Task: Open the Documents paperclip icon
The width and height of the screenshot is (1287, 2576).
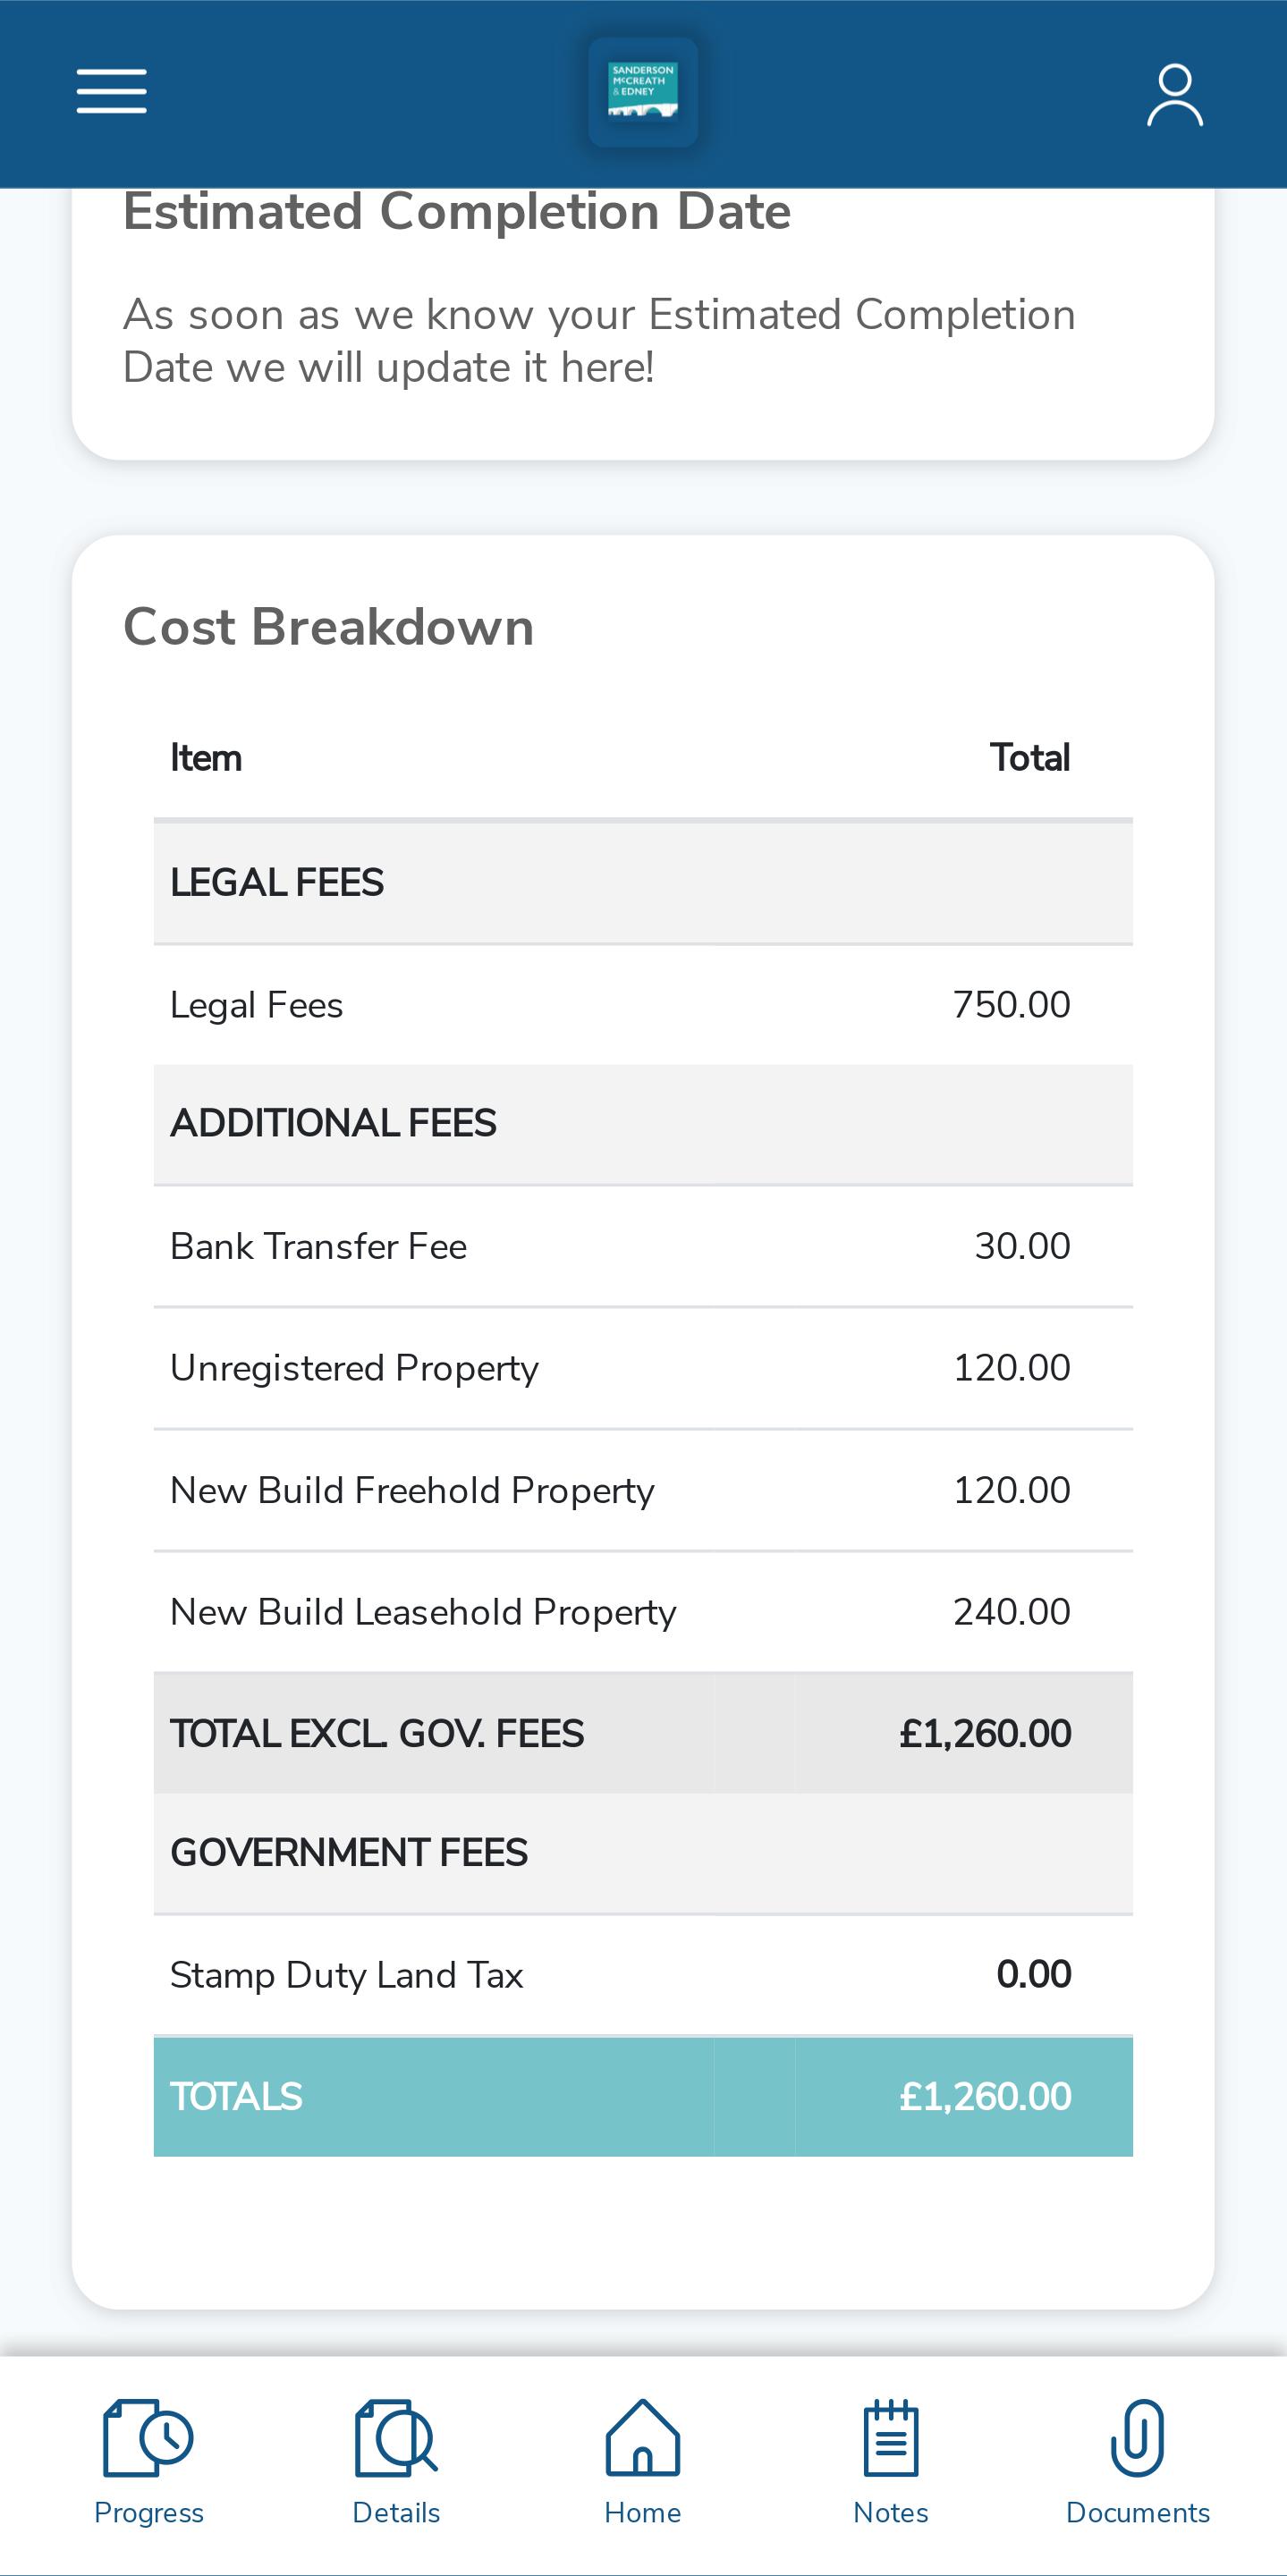Action: click(1138, 2438)
